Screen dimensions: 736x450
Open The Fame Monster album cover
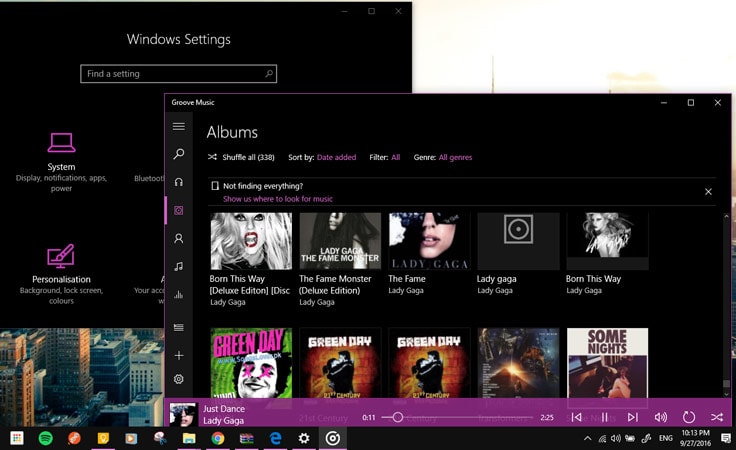click(x=340, y=241)
